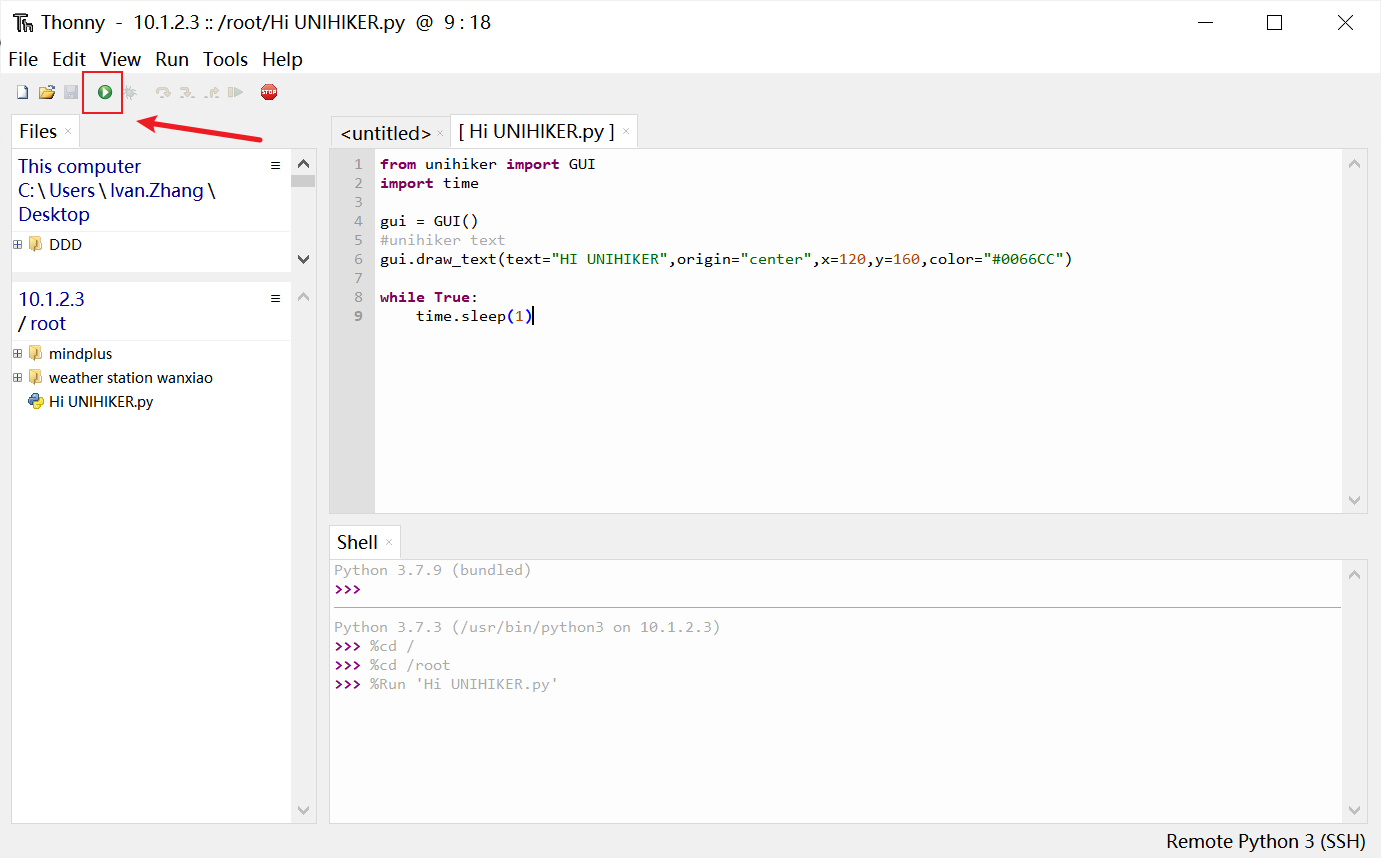This screenshot has width=1381, height=858.
Task: Open the Run menu
Action: click(171, 59)
